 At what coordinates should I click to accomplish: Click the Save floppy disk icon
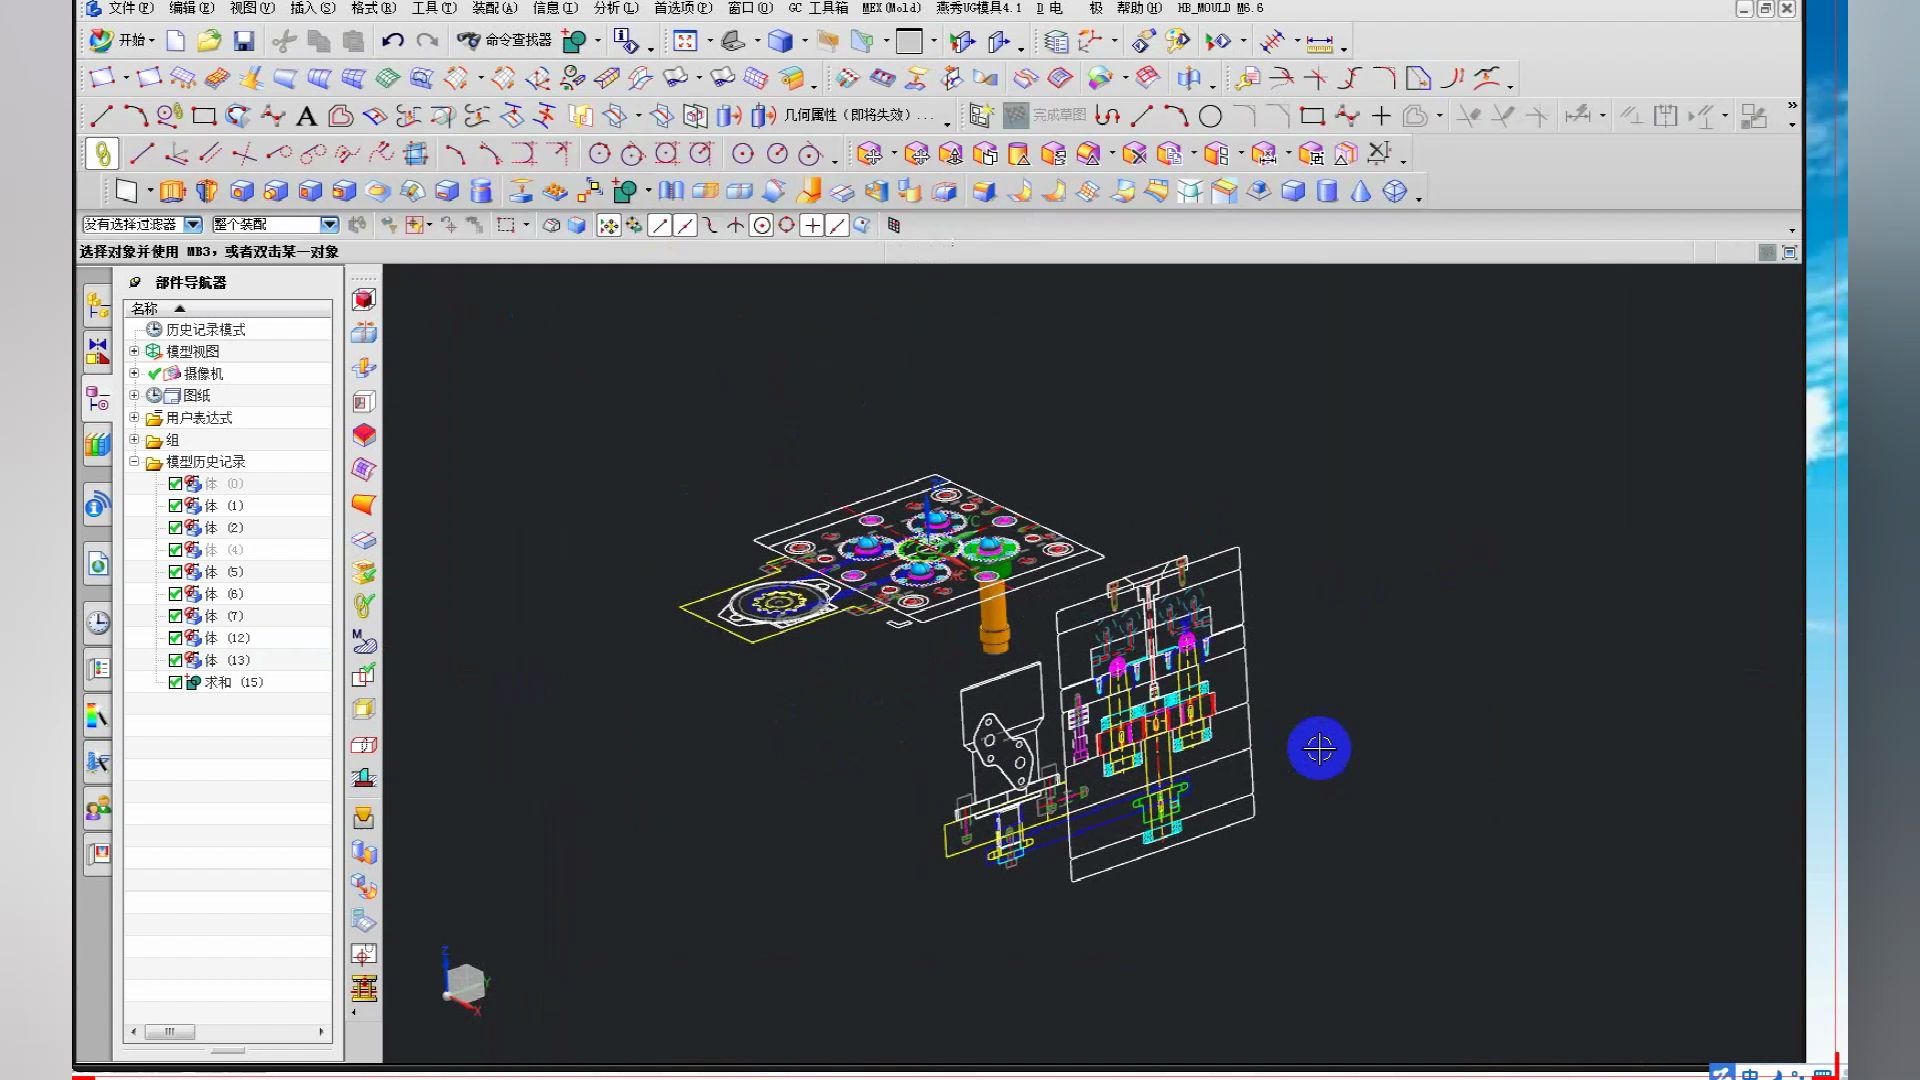click(x=243, y=41)
